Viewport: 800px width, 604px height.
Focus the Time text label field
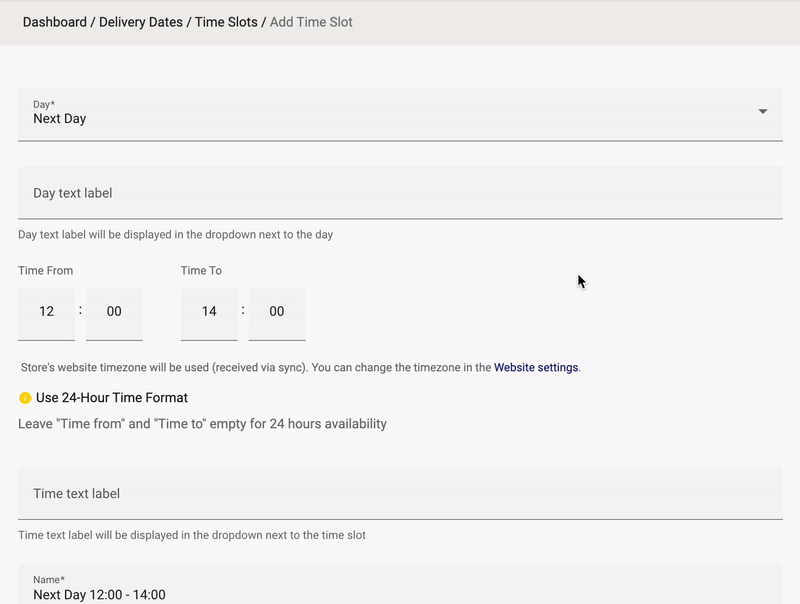(x=400, y=493)
